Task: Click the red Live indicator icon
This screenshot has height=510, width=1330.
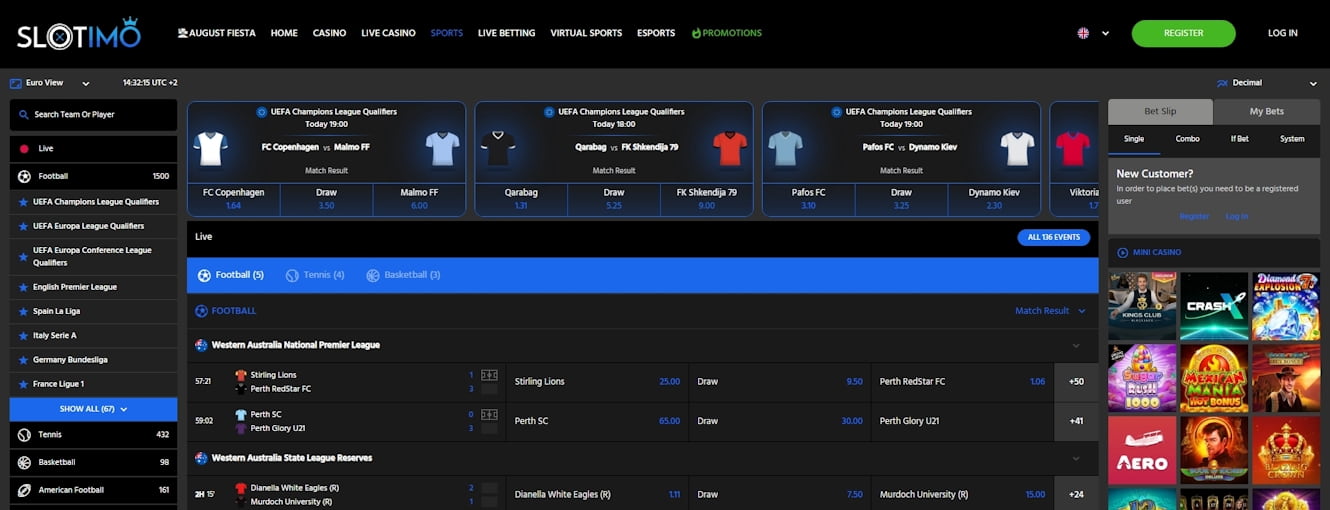Action: (x=24, y=148)
